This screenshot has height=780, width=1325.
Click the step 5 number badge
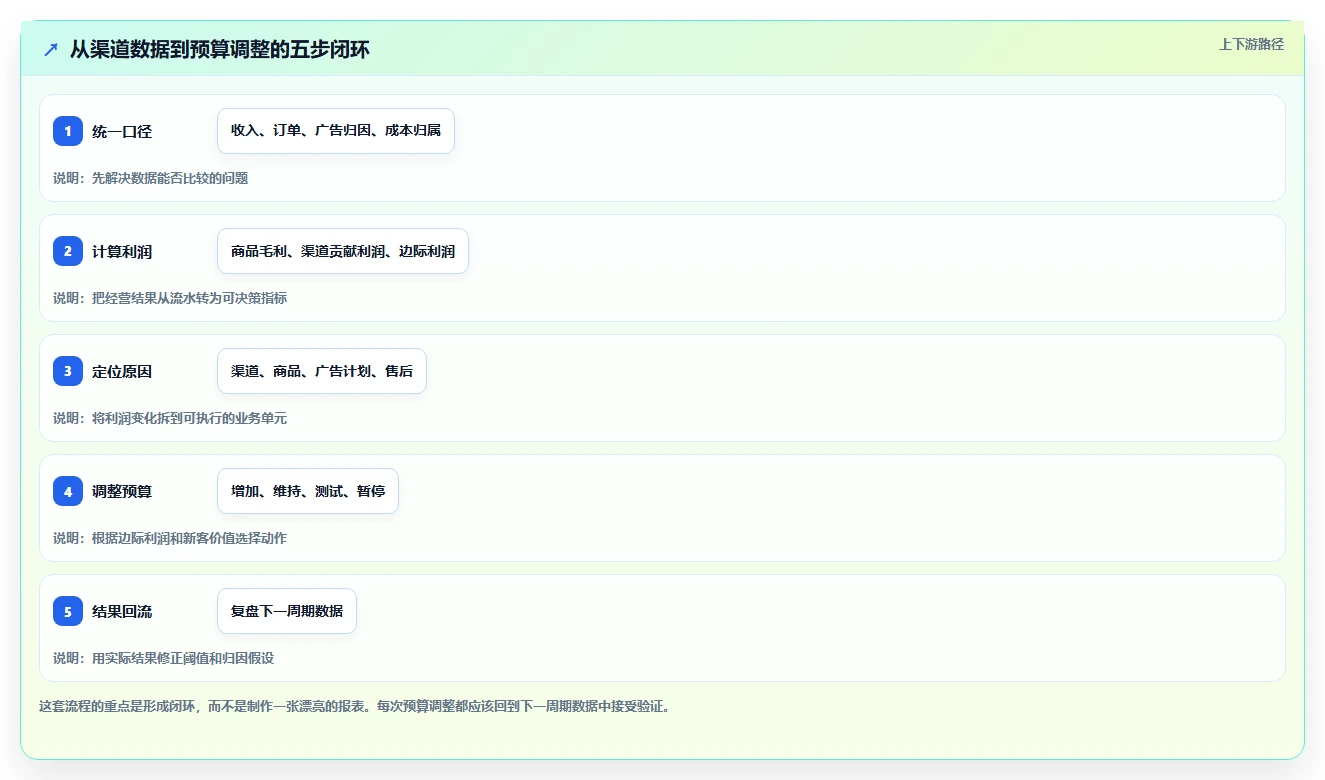pyautogui.click(x=68, y=611)
